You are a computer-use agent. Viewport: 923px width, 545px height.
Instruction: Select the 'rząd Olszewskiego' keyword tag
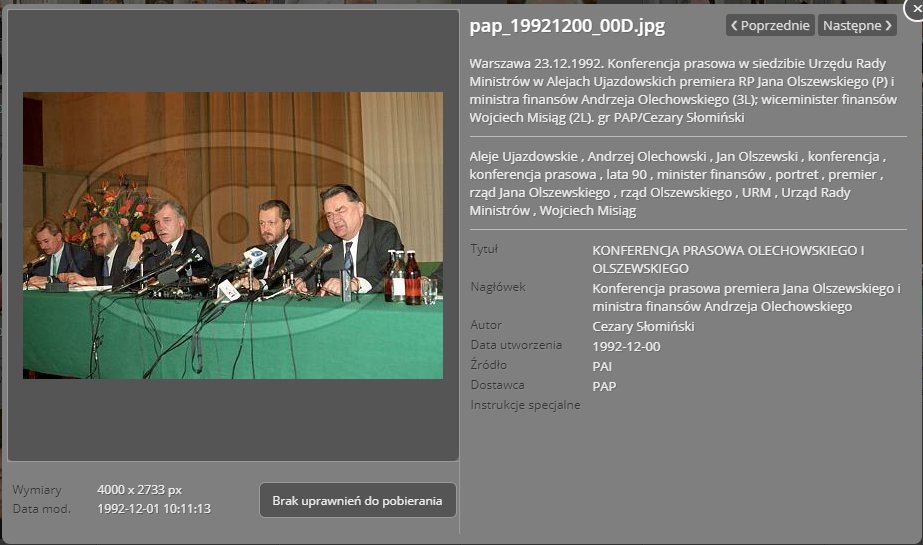pyautogui.click(x=676, y=192)
